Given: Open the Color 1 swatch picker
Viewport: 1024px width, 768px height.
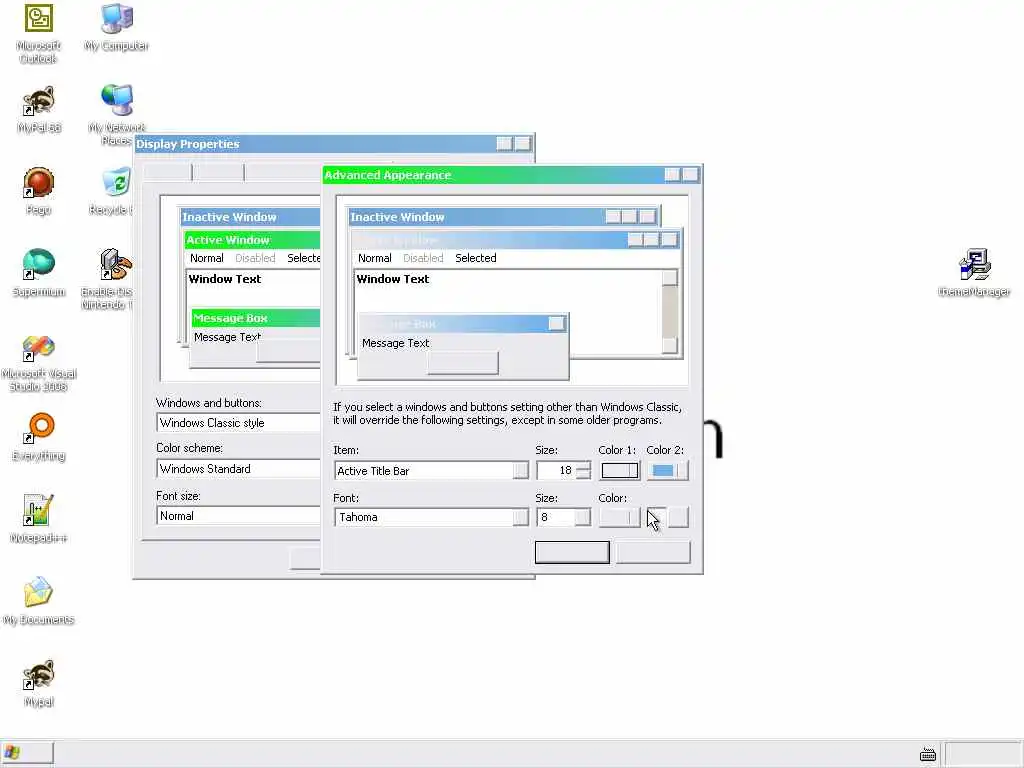Looking at the screenshot, I should click(x=620, y=471).
